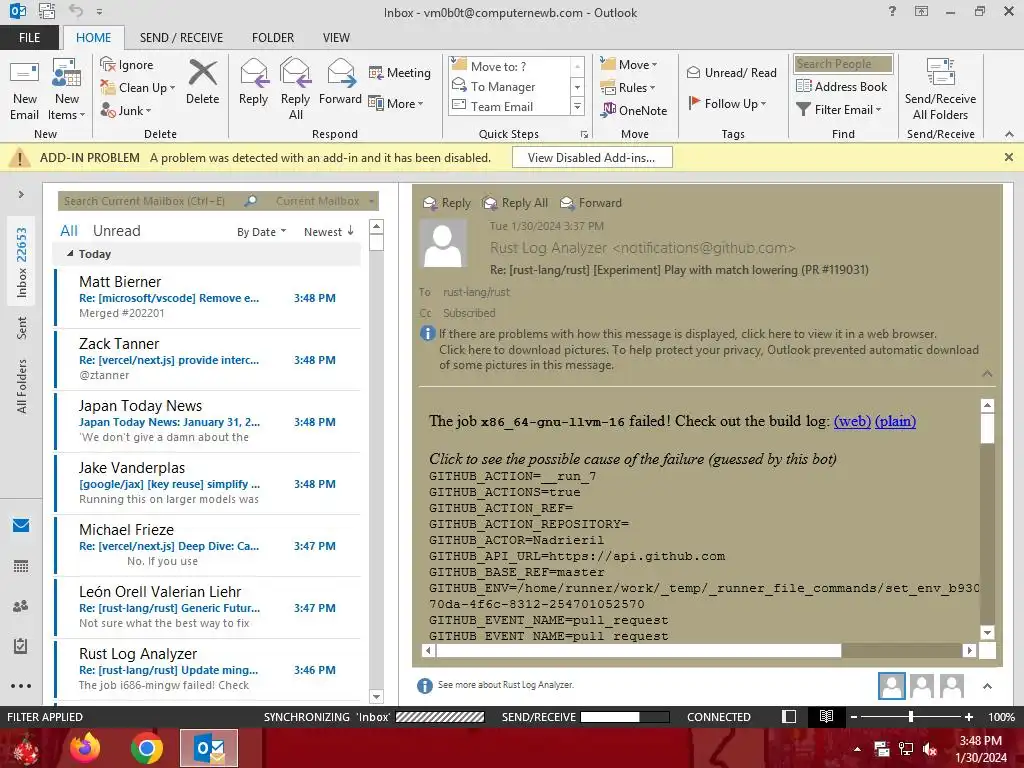The height and width of the screenshot is (768, 1024).
Task: Toggle the Newest sort order
Action: pyautogui.click(x=328, y=232)
